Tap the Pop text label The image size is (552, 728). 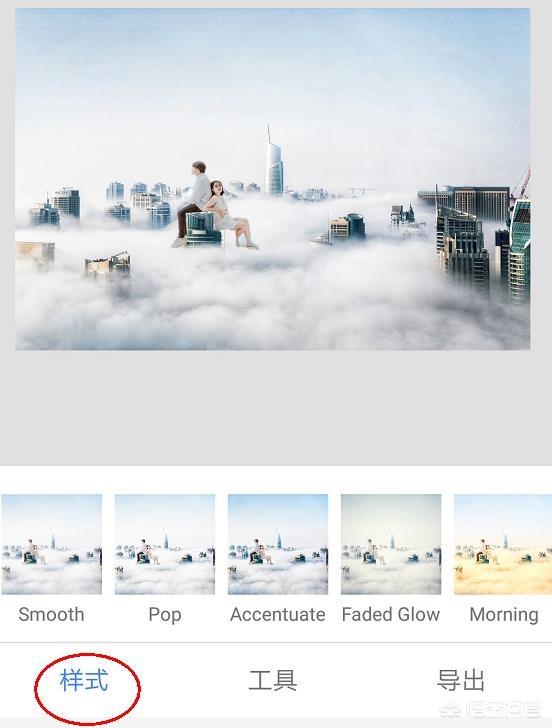165,615
